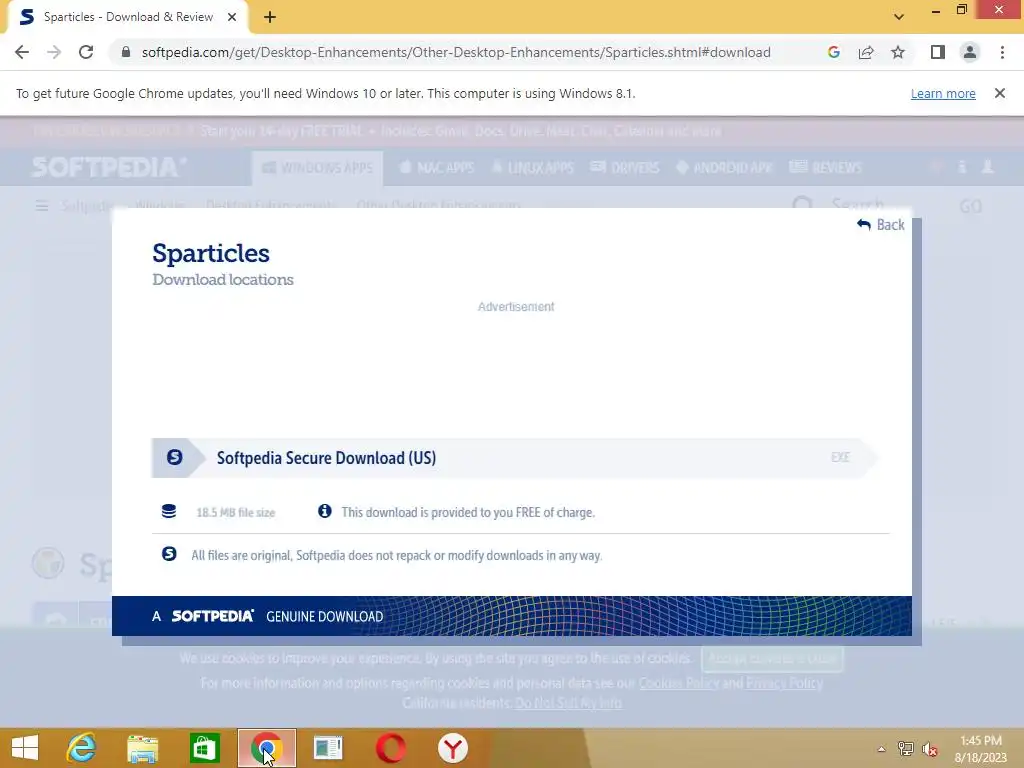Launch Internet Explorer from the taskbar
Viewport: 1024px width, 768px height.
pos(82,748)
